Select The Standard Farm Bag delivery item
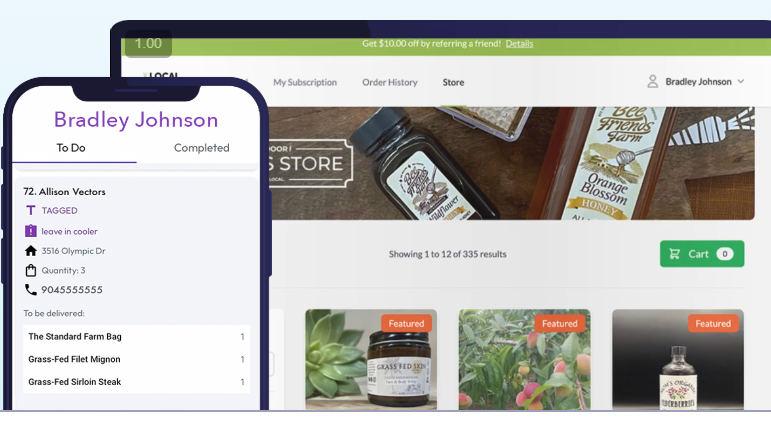The height and width of the screenshot is (424, 771). click(x=136, y=336)
